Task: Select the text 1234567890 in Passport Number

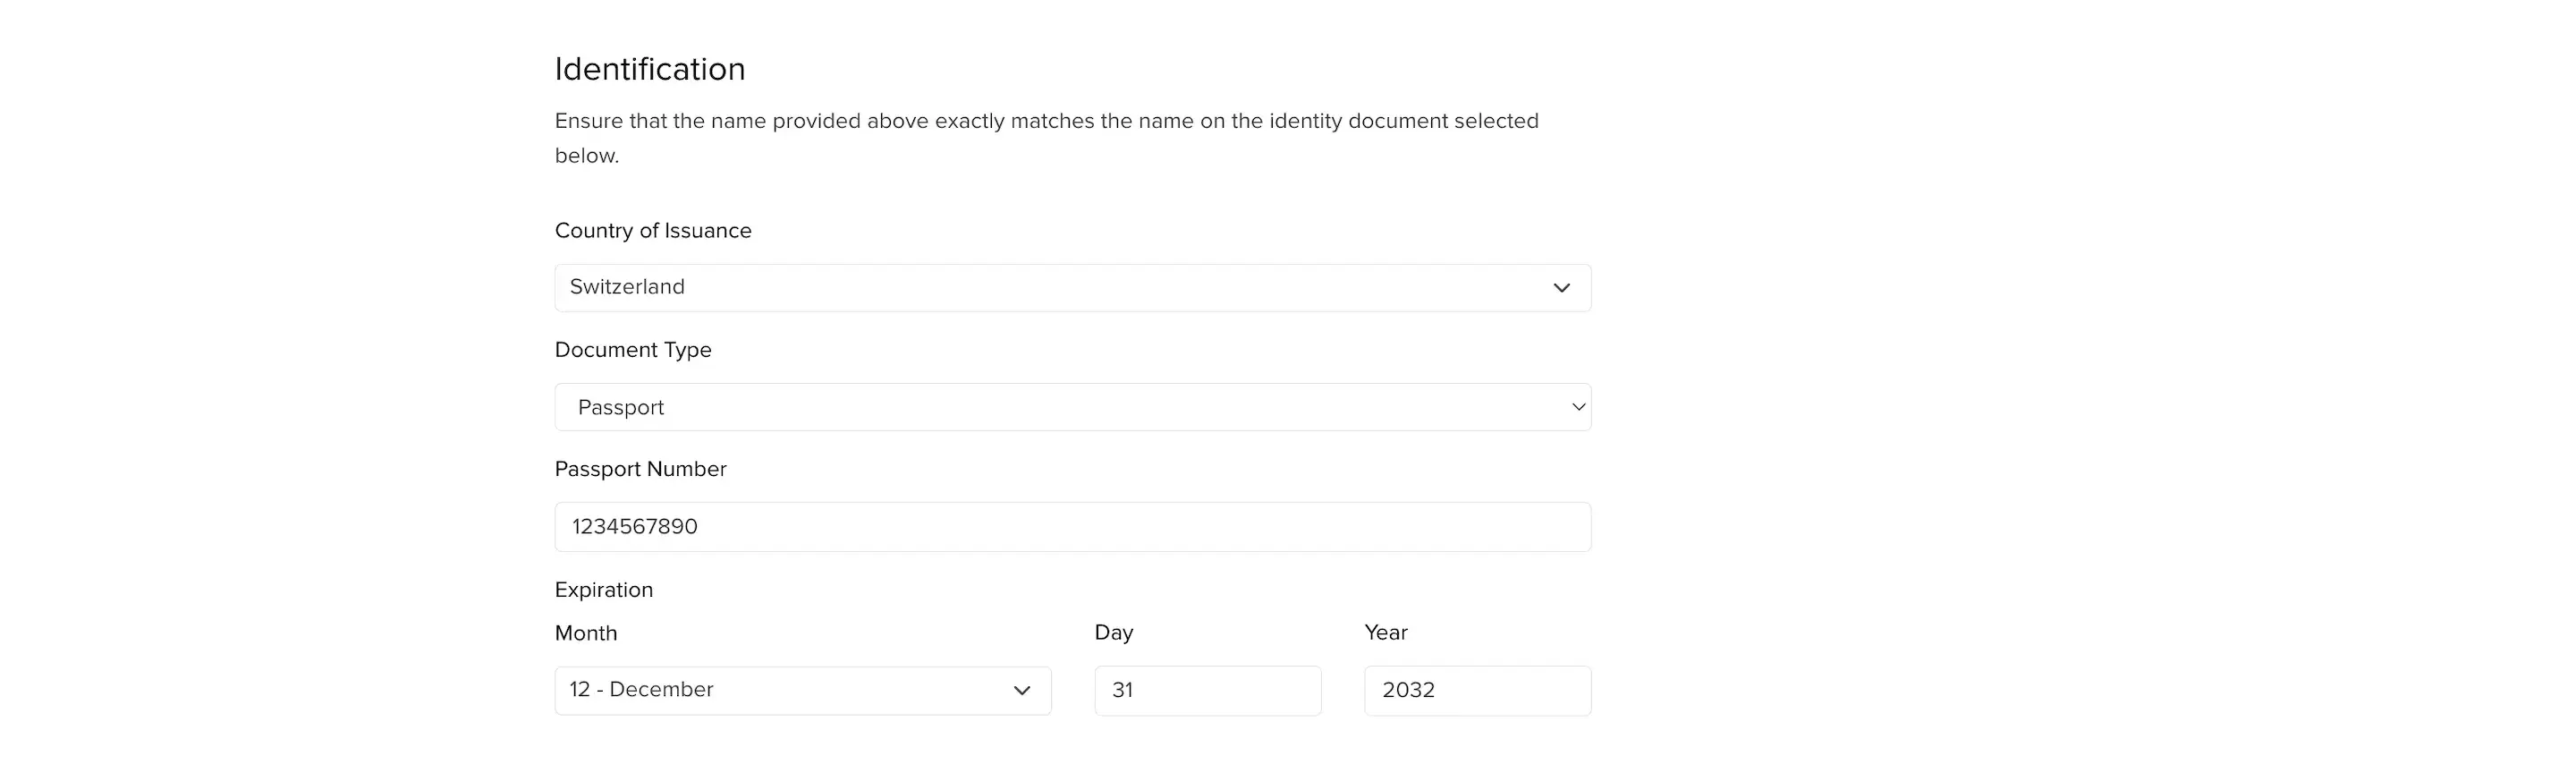Action: (x=634, y=527)
